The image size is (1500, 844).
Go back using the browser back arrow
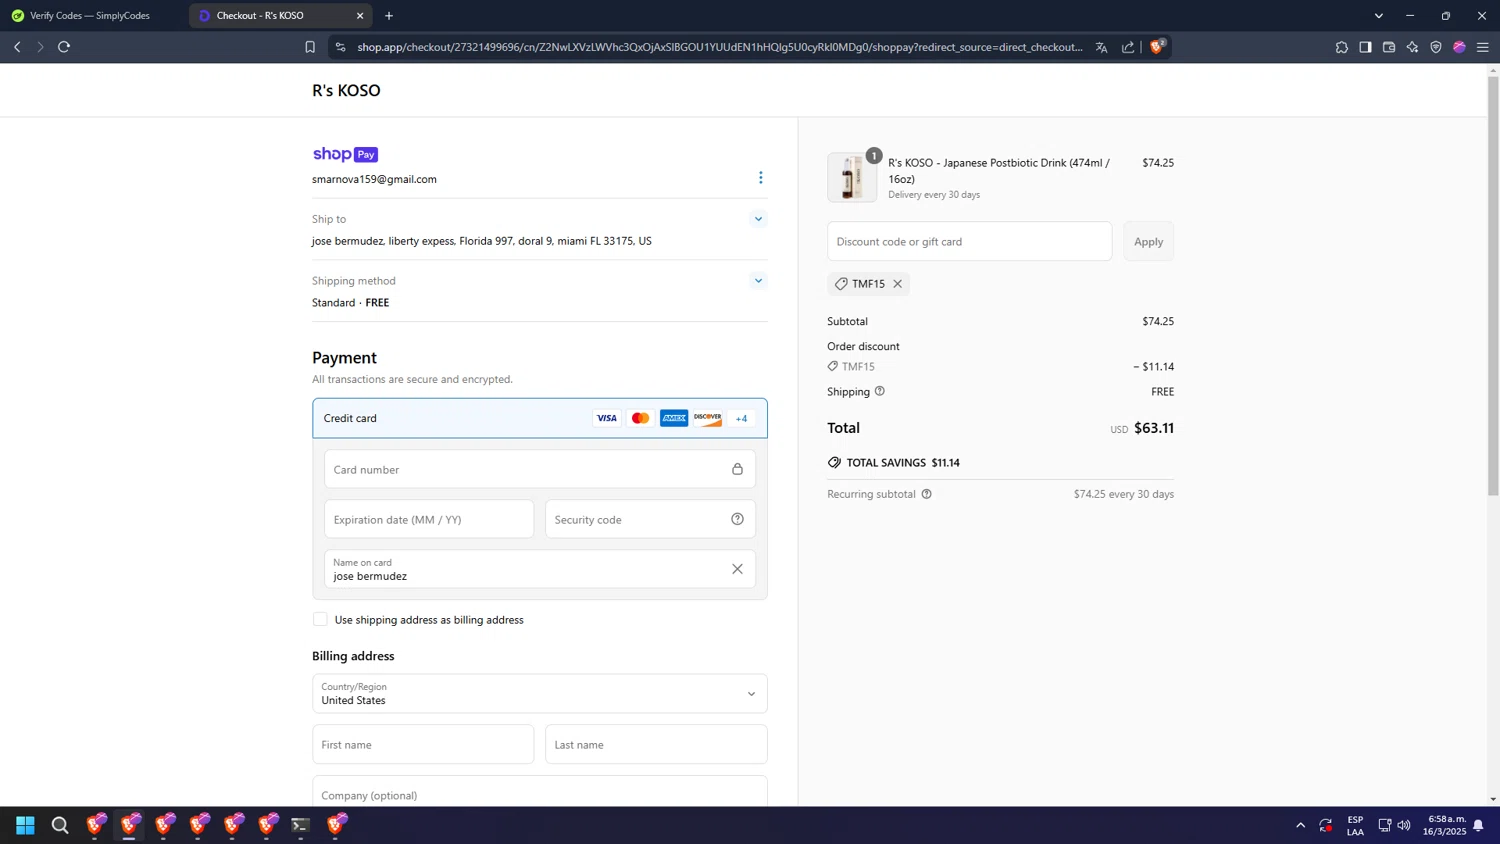(x=17, y=47)
